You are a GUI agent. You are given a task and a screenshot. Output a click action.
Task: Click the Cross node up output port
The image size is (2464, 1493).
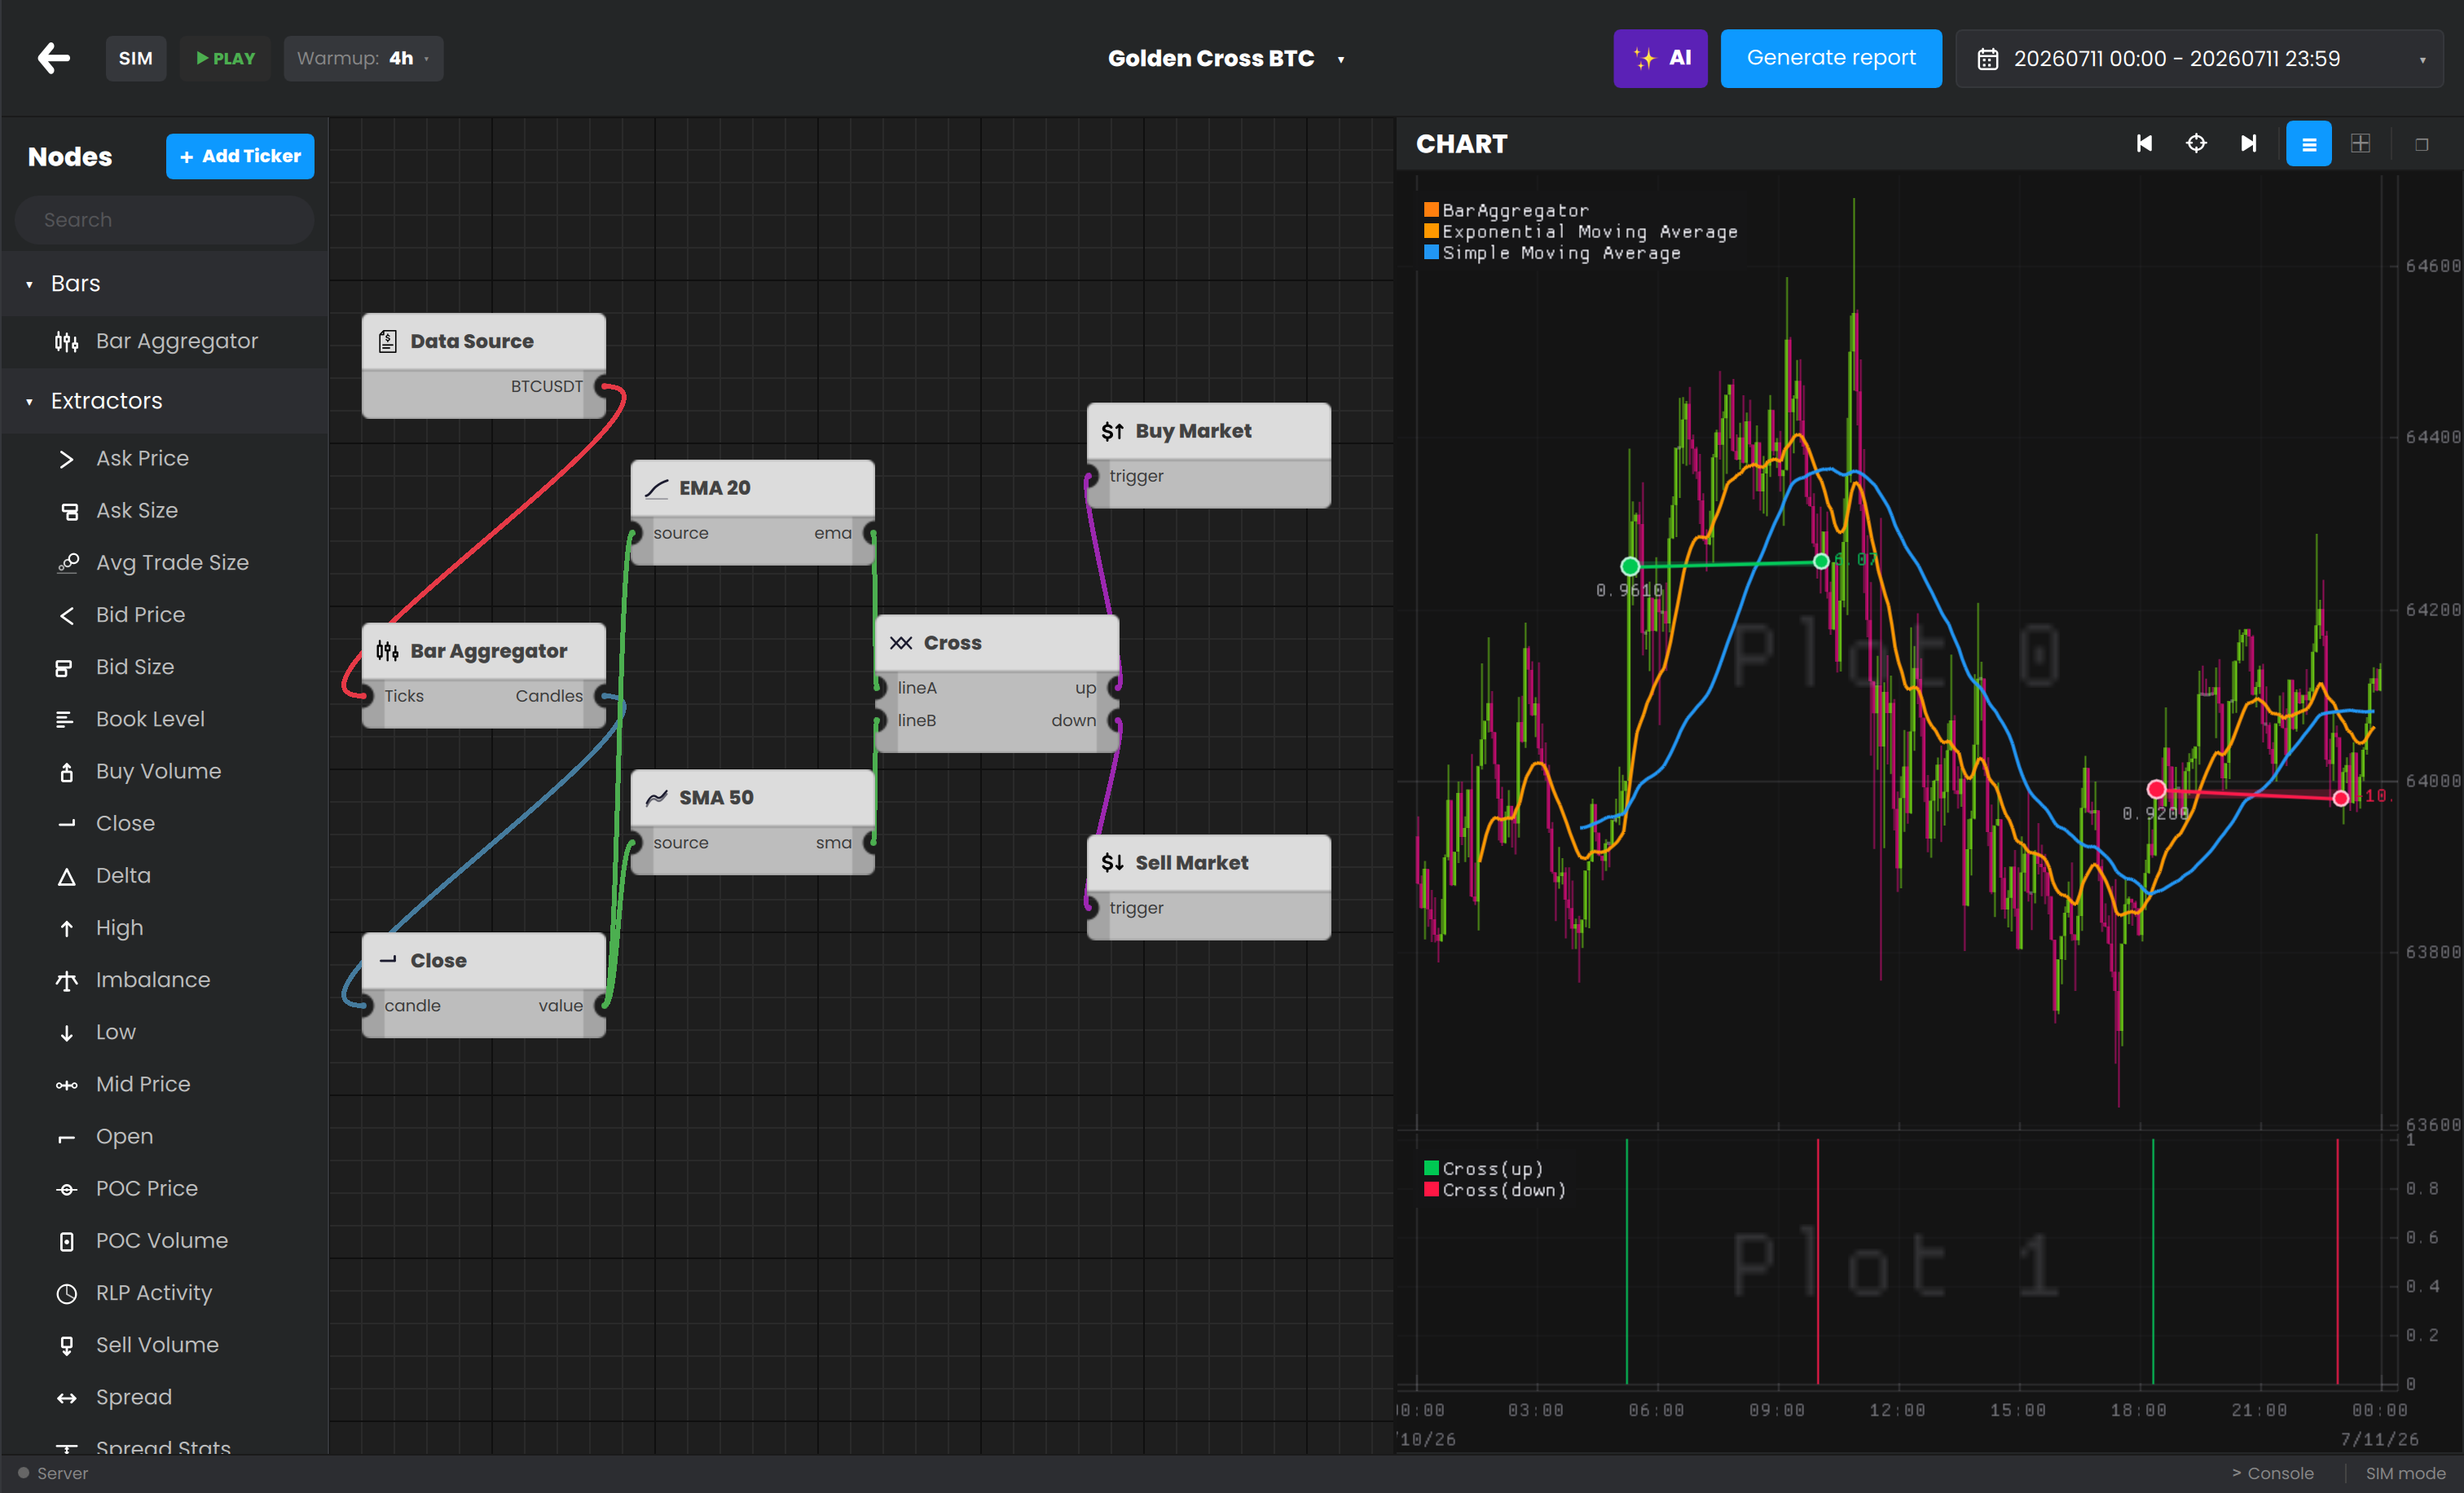[1115, 688]
